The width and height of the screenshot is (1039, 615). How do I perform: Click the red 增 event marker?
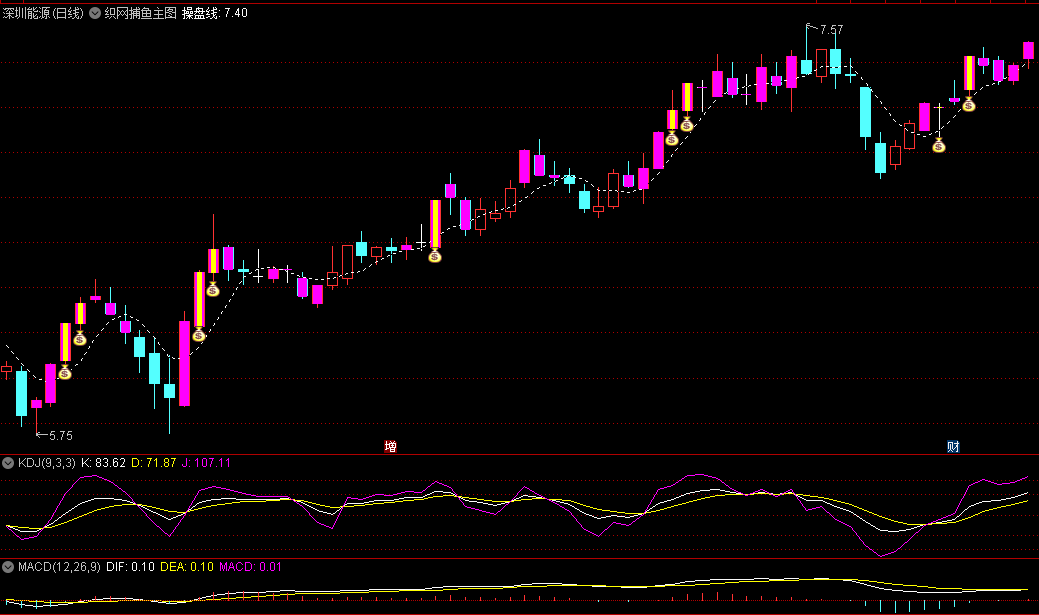[x=390, y=447]
